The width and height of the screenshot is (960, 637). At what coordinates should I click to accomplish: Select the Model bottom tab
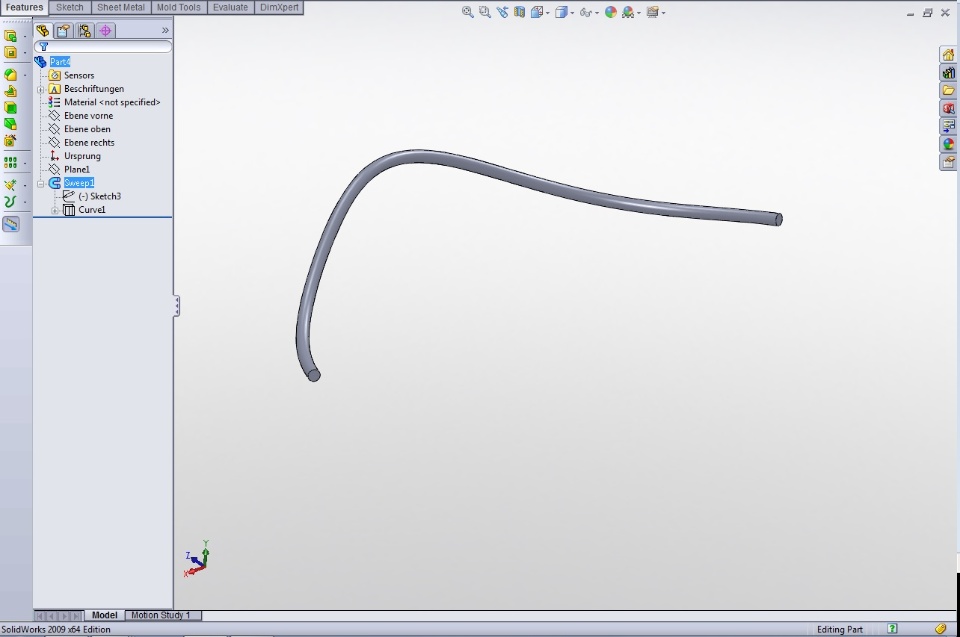pyautogui.click(x=104, y=615)
